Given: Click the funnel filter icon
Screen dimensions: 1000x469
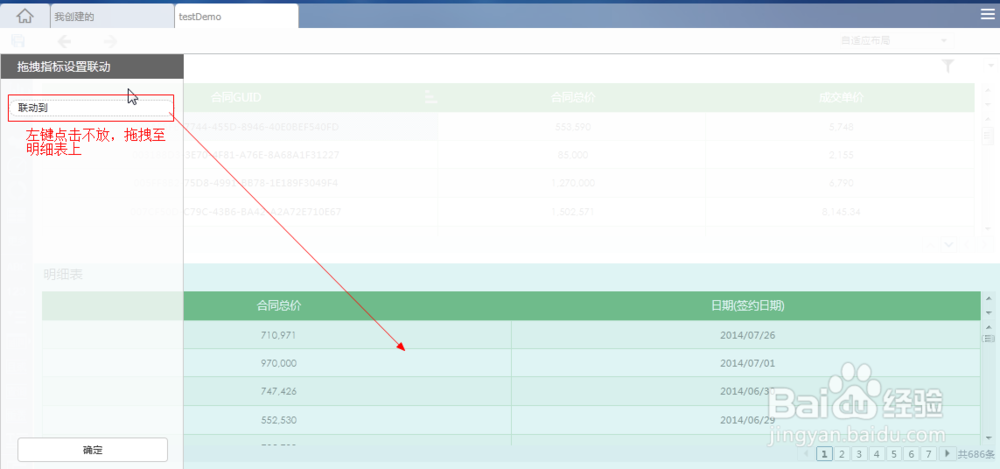Looking at the screenshot, I should [948, 66].
